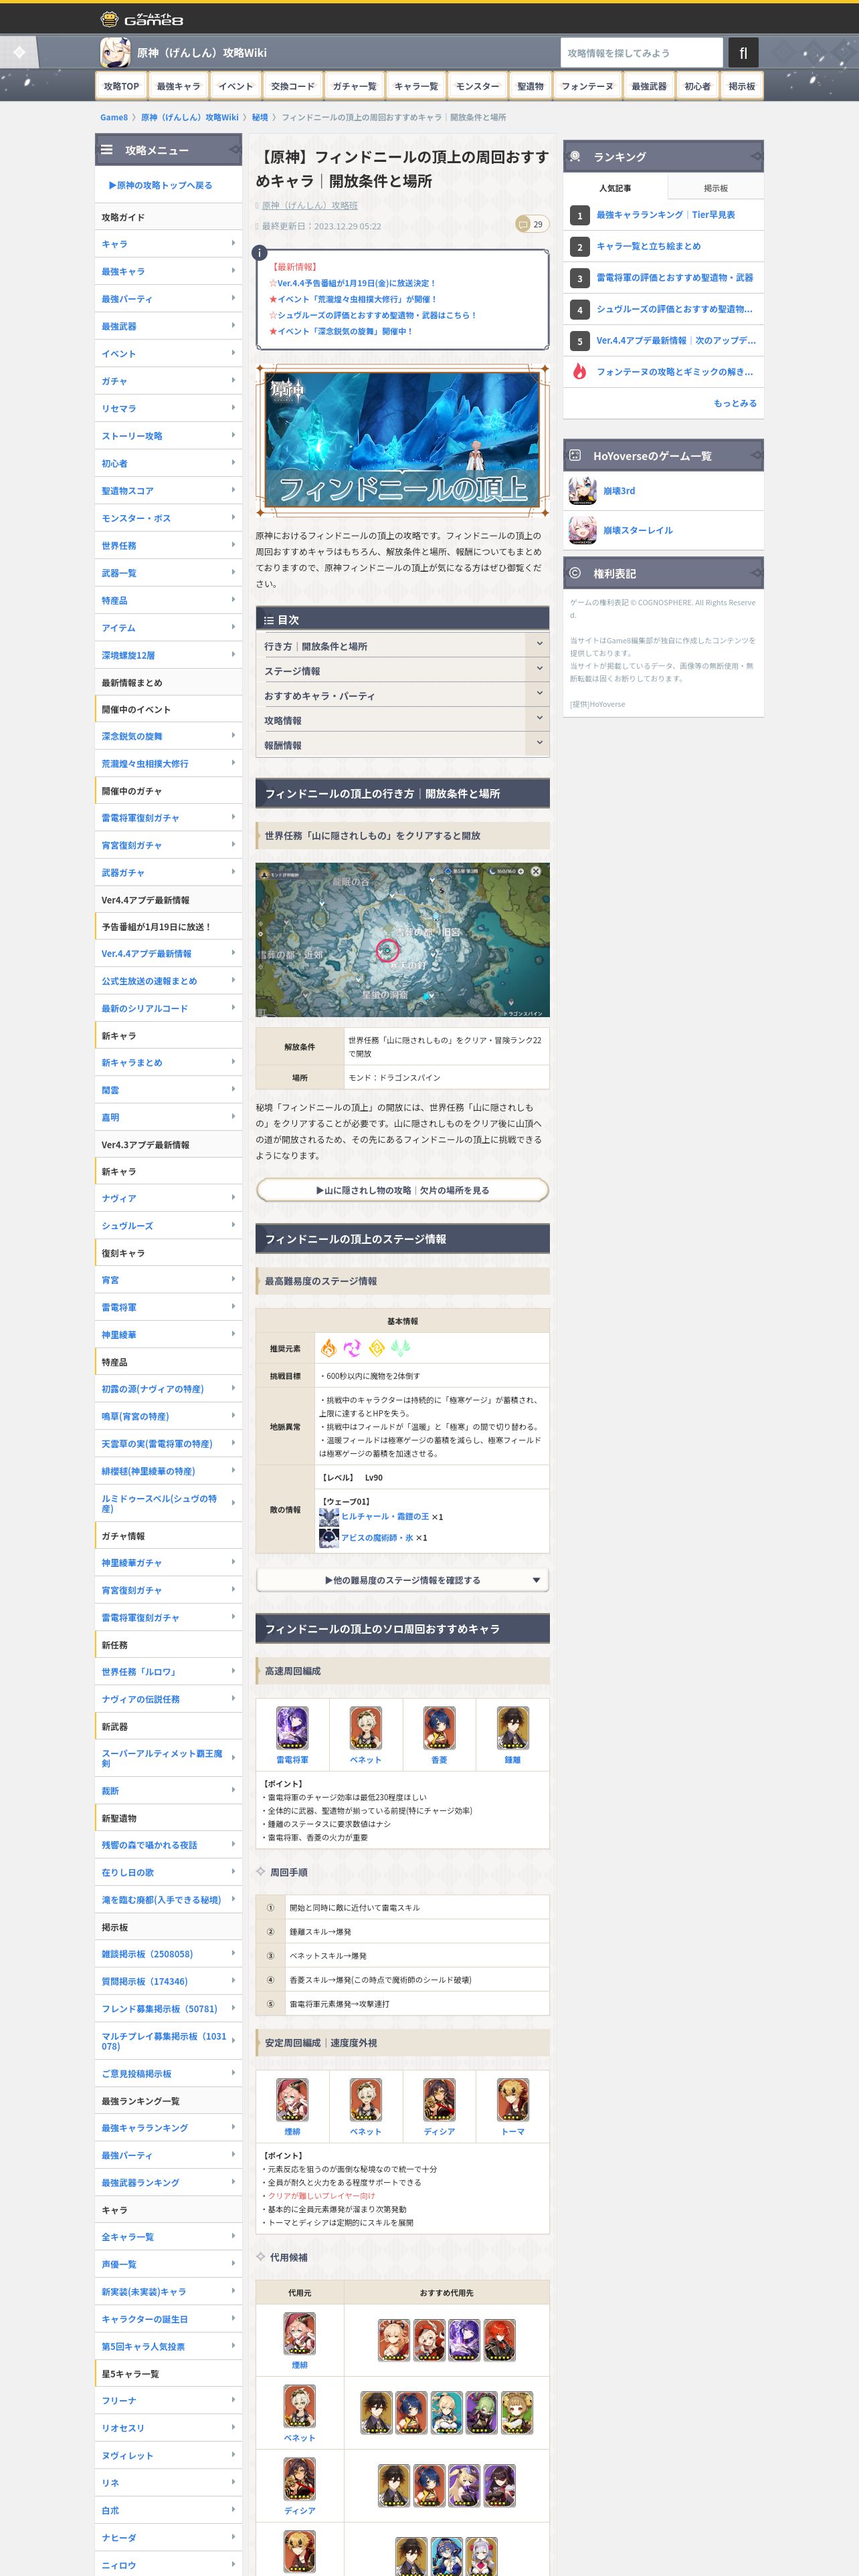Switch to the 人気記事 ranking tab
Viewport: 859px width, 2576px height.
pos(615,188)
